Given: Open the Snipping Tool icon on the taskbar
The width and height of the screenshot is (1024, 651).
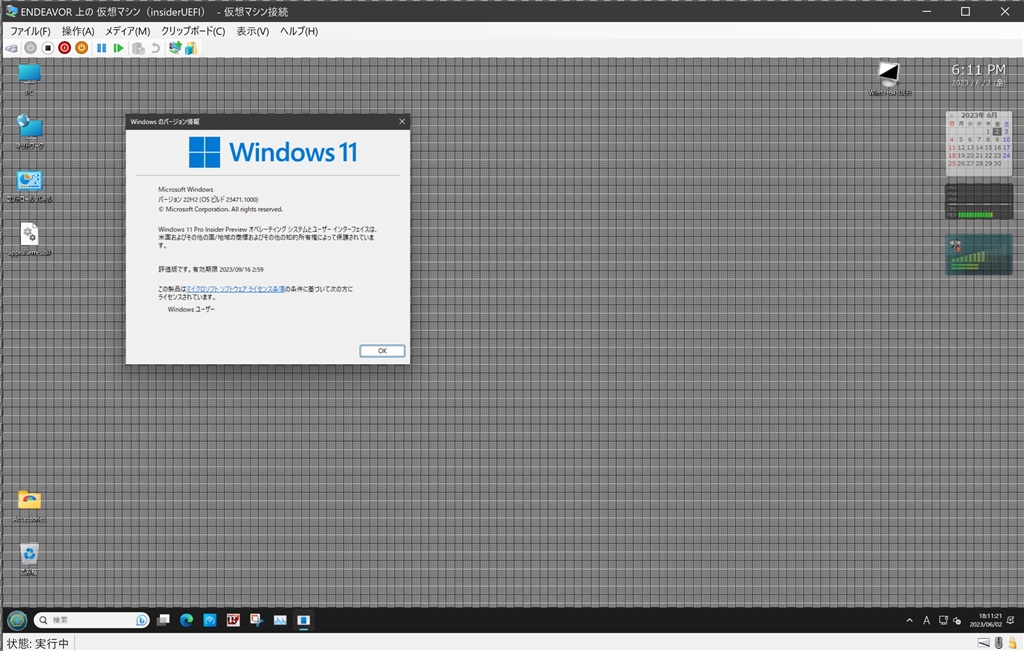Looking at the screenshot, I should (x=257, y=620).
